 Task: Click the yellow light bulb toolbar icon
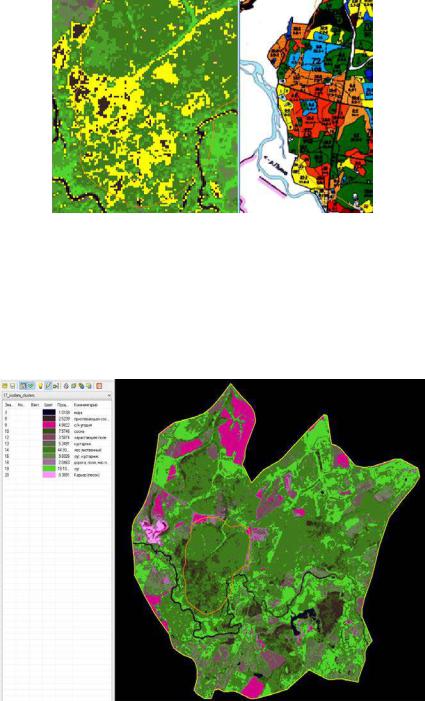(x=40, y=386)
